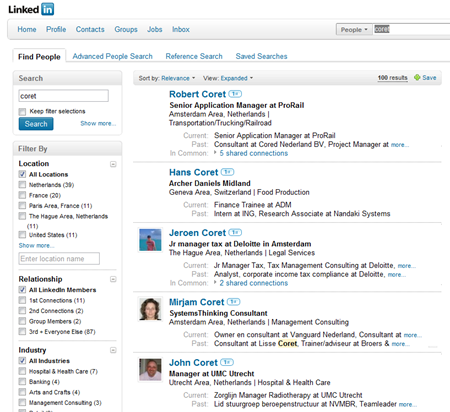The width and height of the screenshot is (450, 412).
Task: Click Show more under Location filters
Action: (36, 245)
